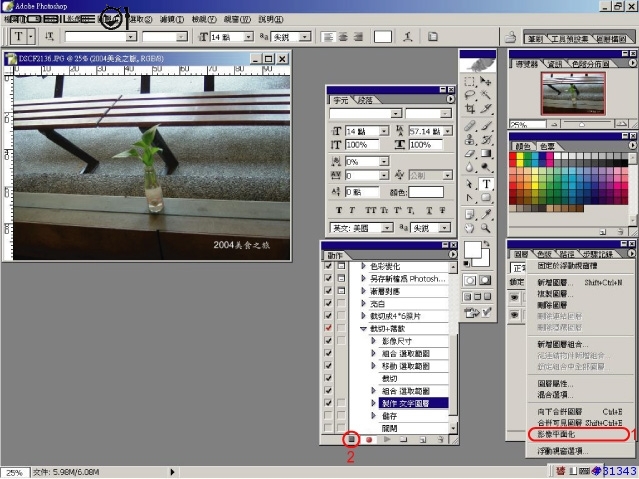The height and width of the screenshot is (479, 639).
Task: Toggle the 色彩變化 action checkbox
Action: (x=328, y=266)
